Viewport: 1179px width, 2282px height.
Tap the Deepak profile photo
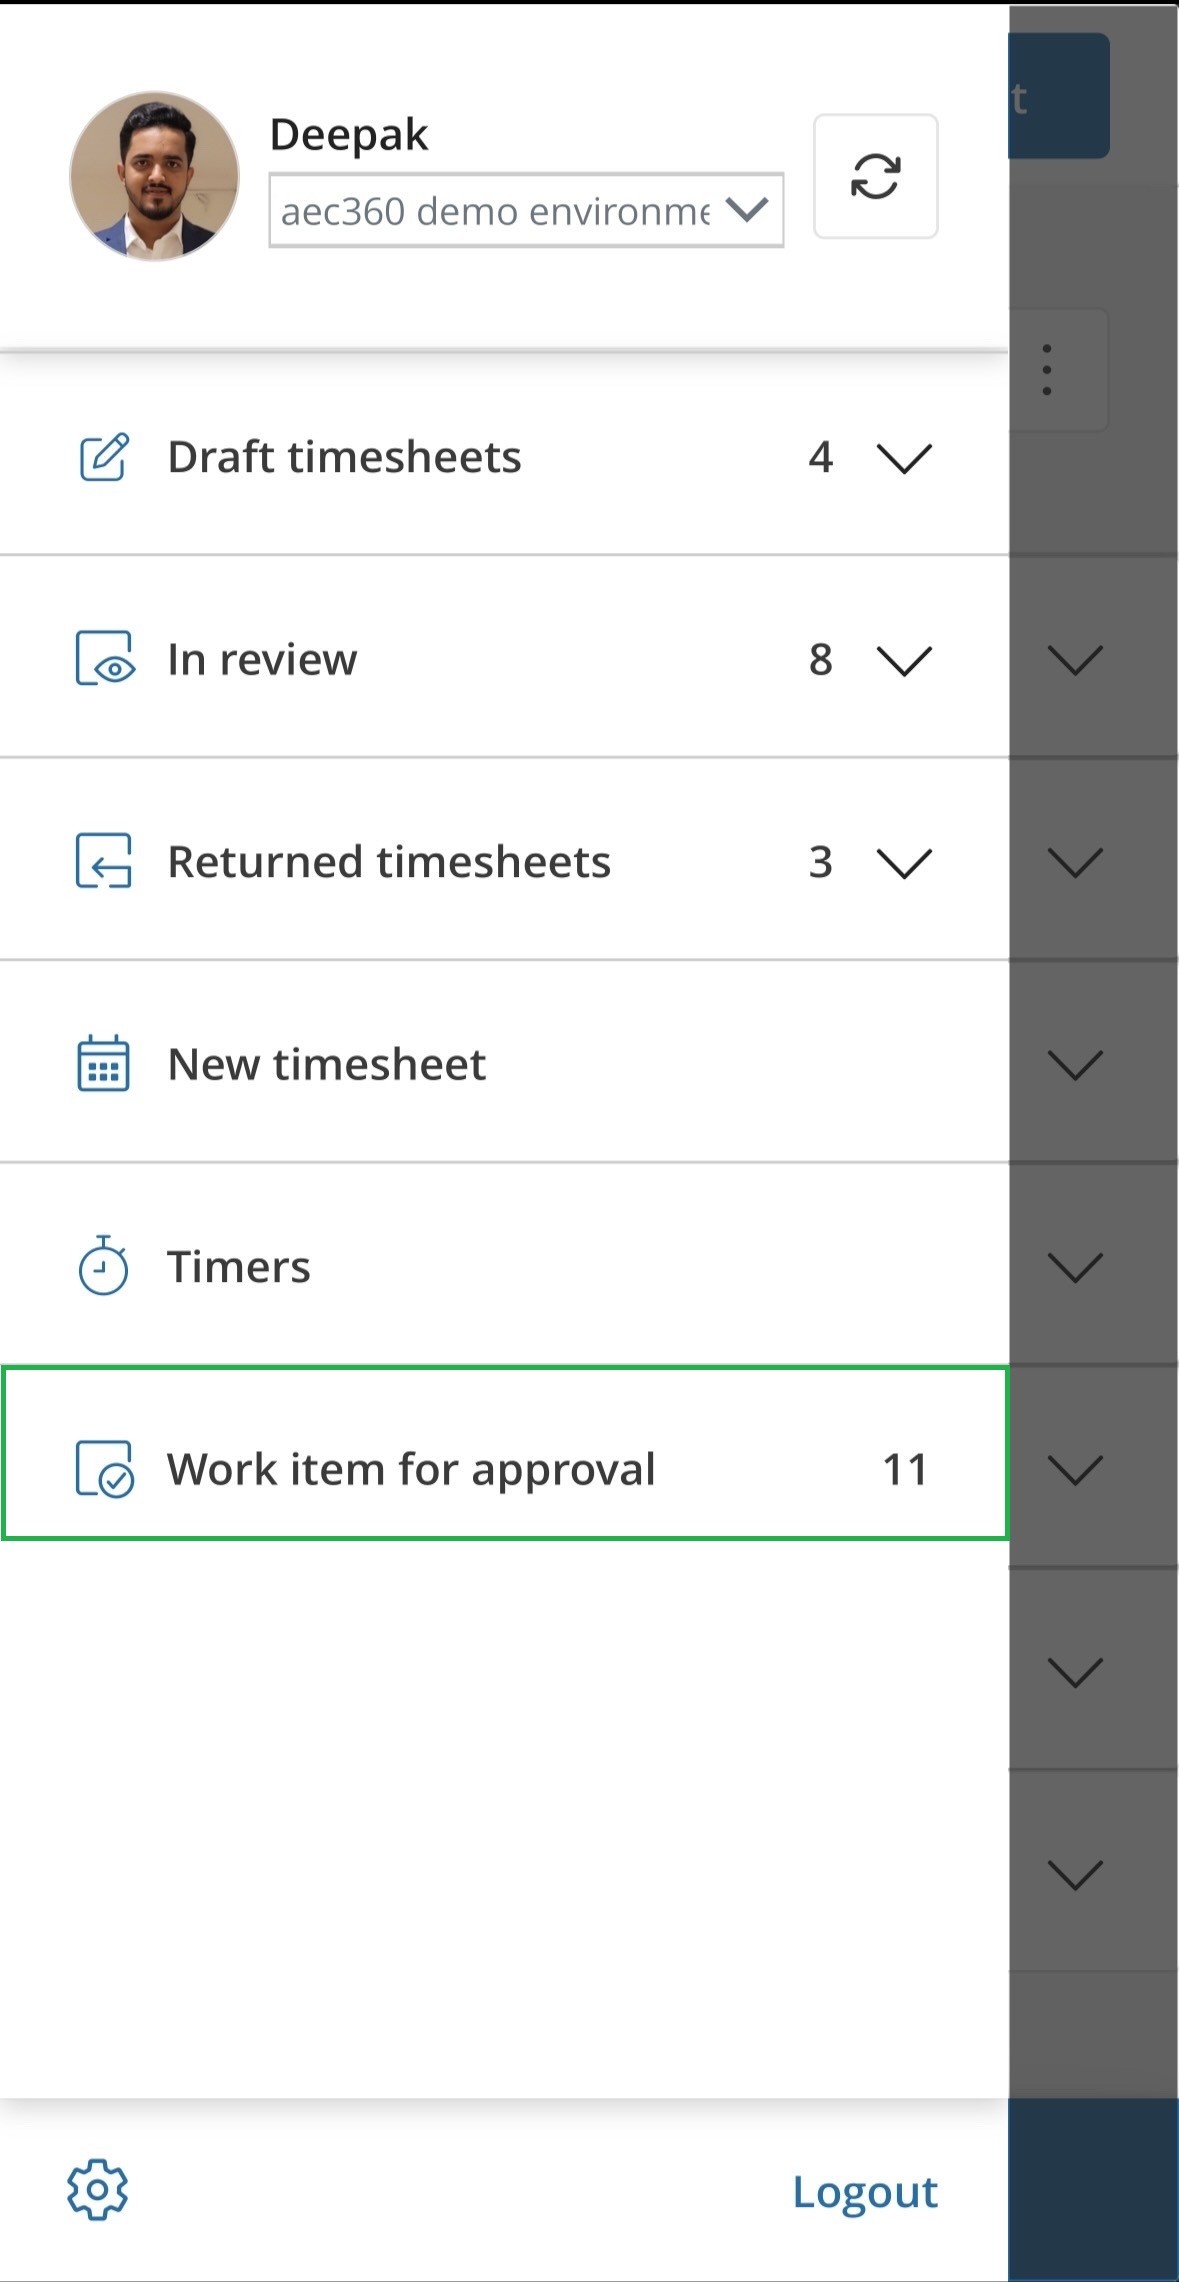click(x=155, y=177)
